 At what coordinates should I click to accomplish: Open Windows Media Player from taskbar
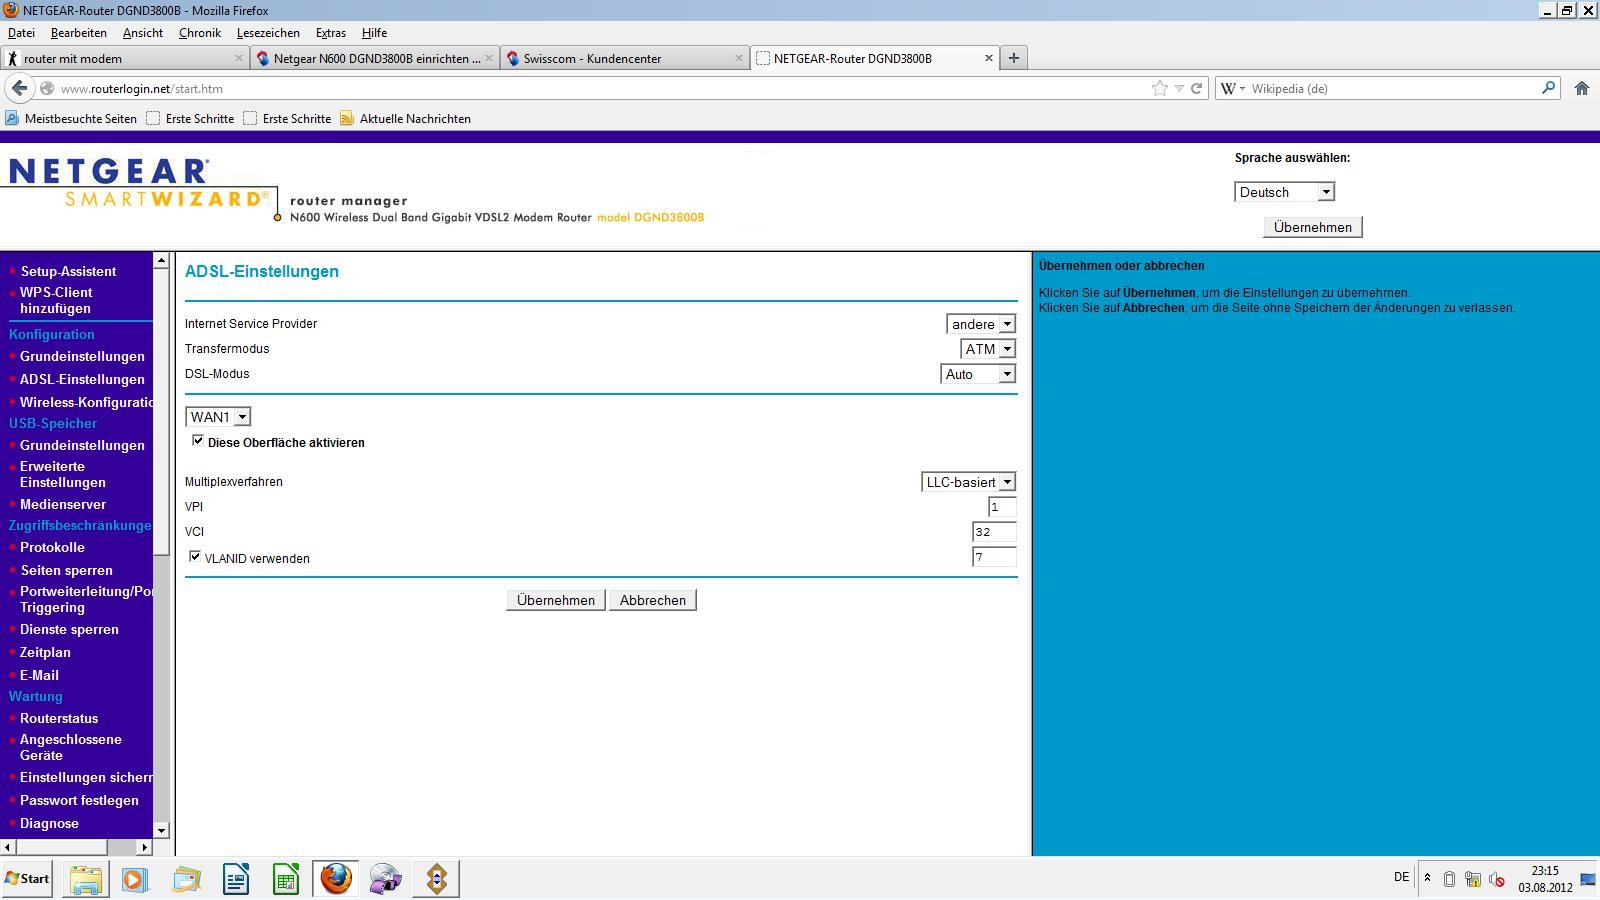(135, 879)
